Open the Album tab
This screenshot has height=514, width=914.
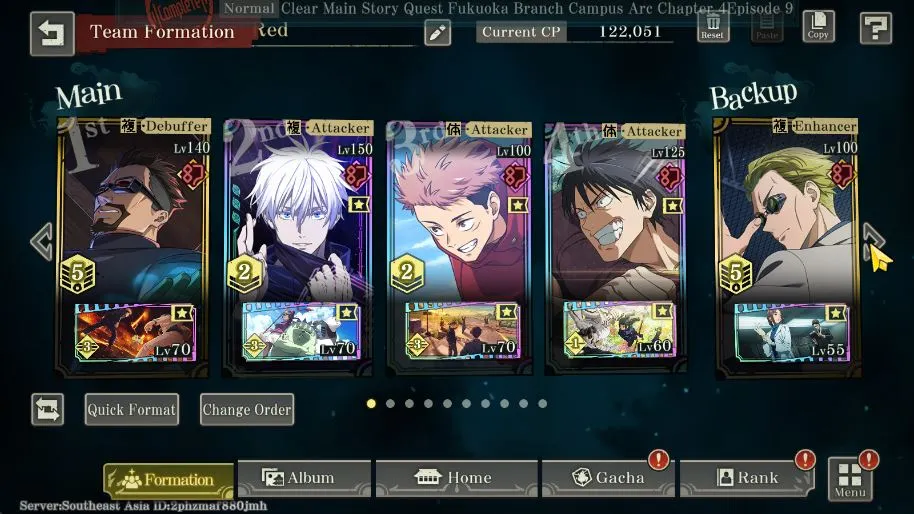click(x=304, y=478)
